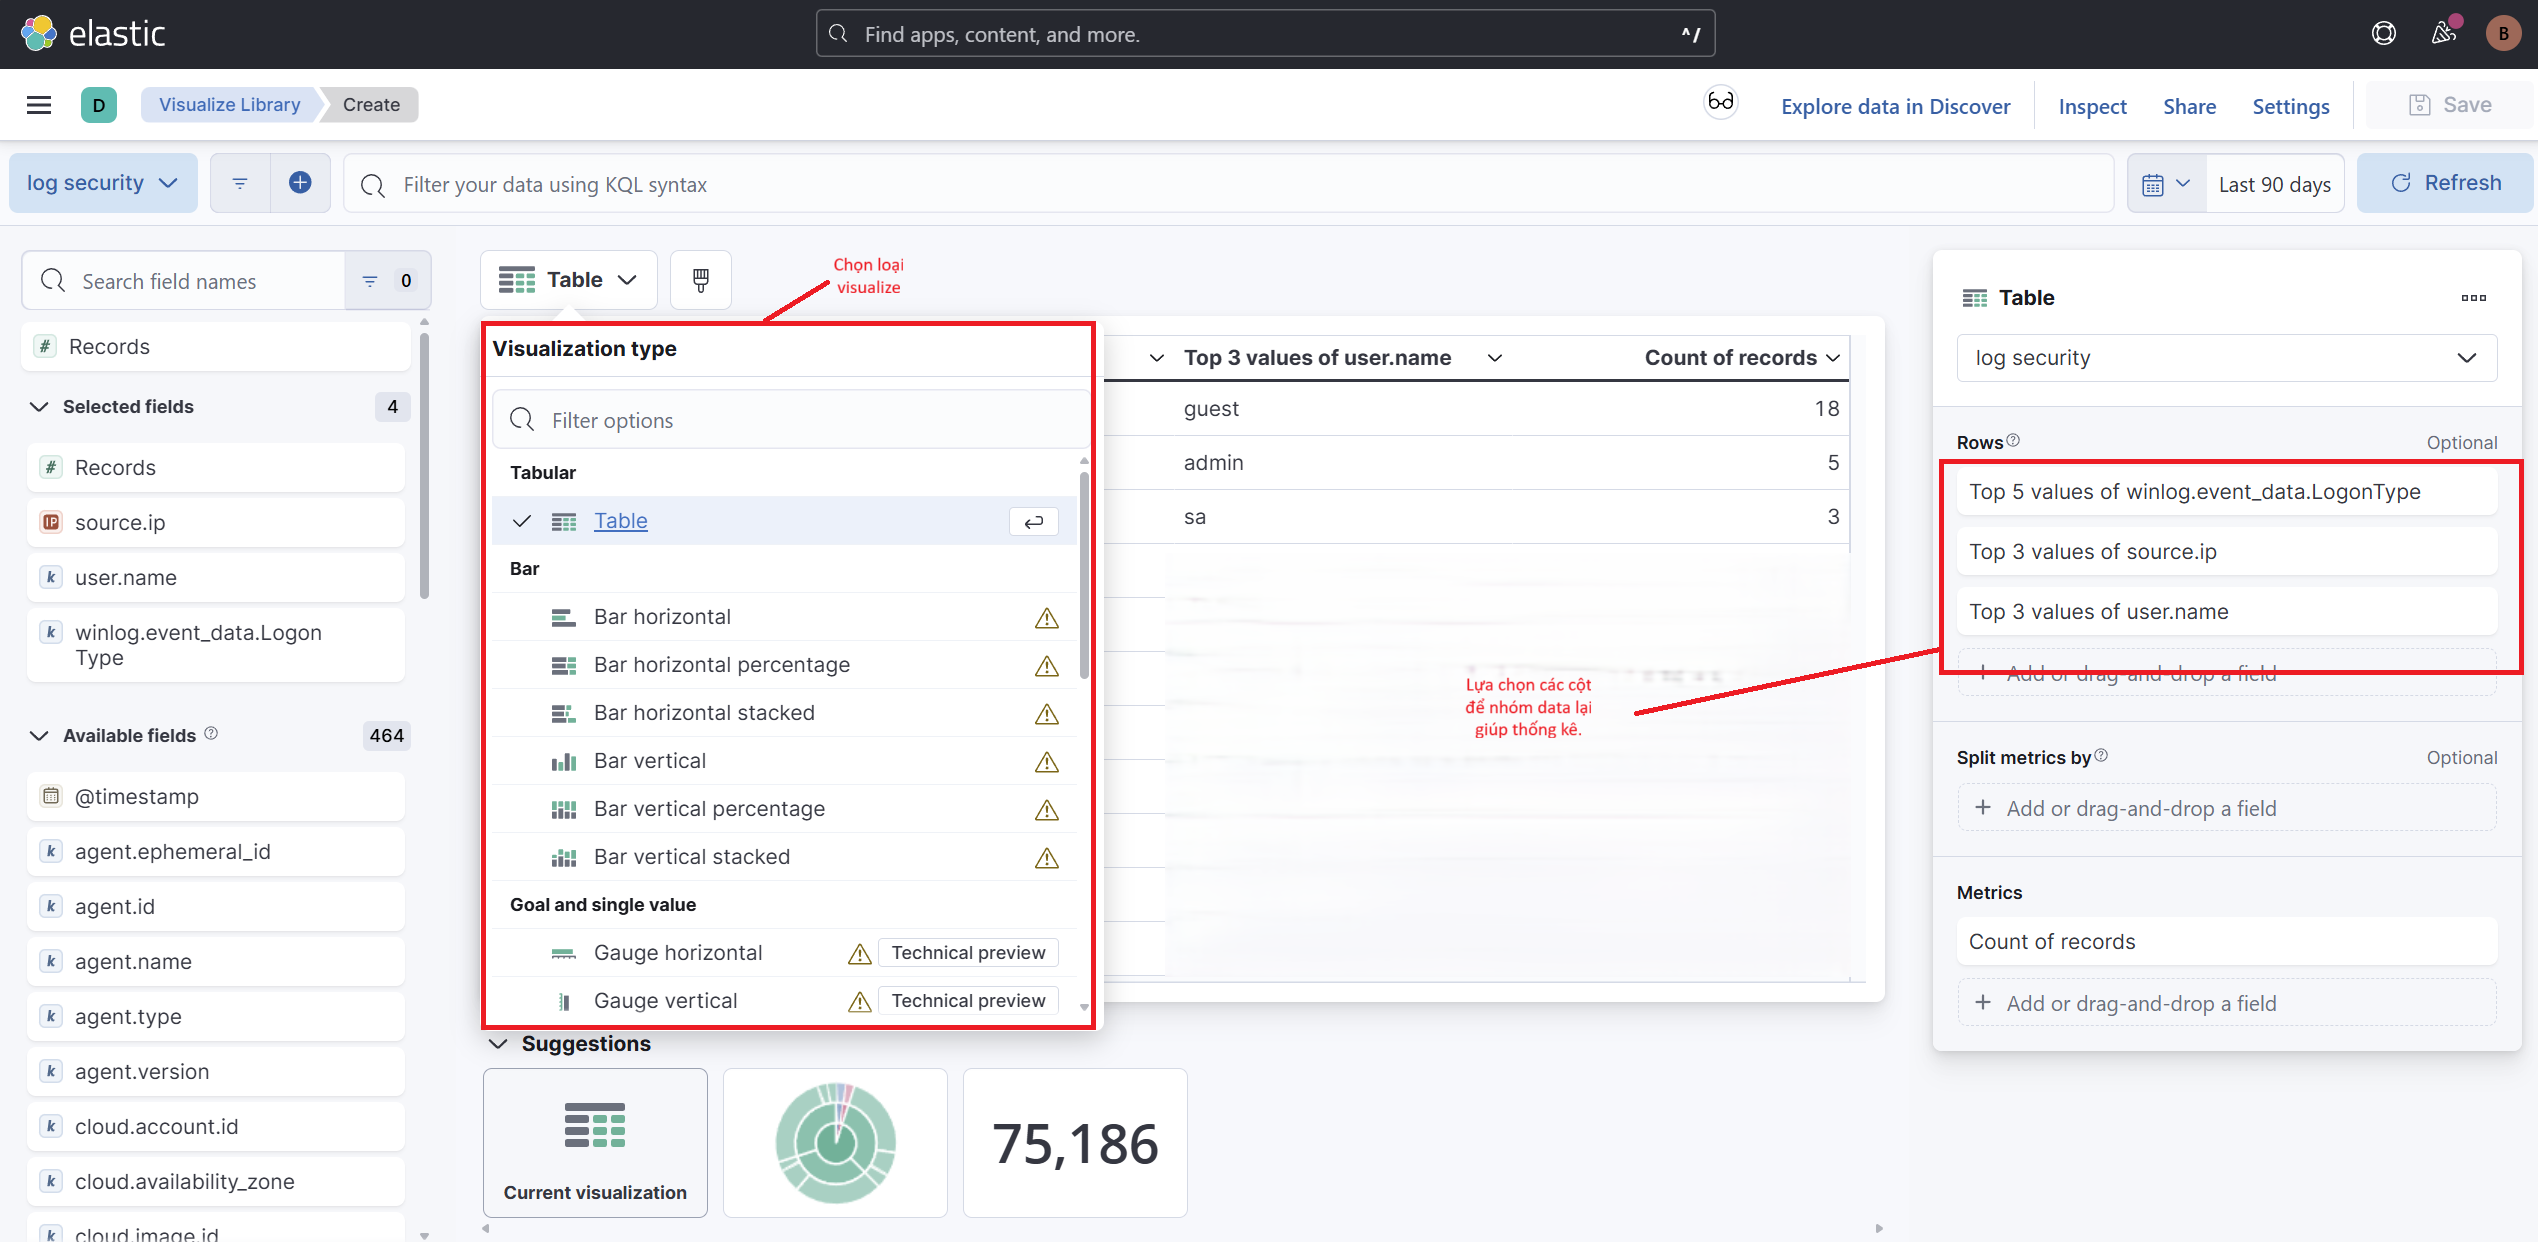Choose Gauge horizontal from visualization list
The width and height of the screenshot is (2538, 1242).
tap(677, 953)
